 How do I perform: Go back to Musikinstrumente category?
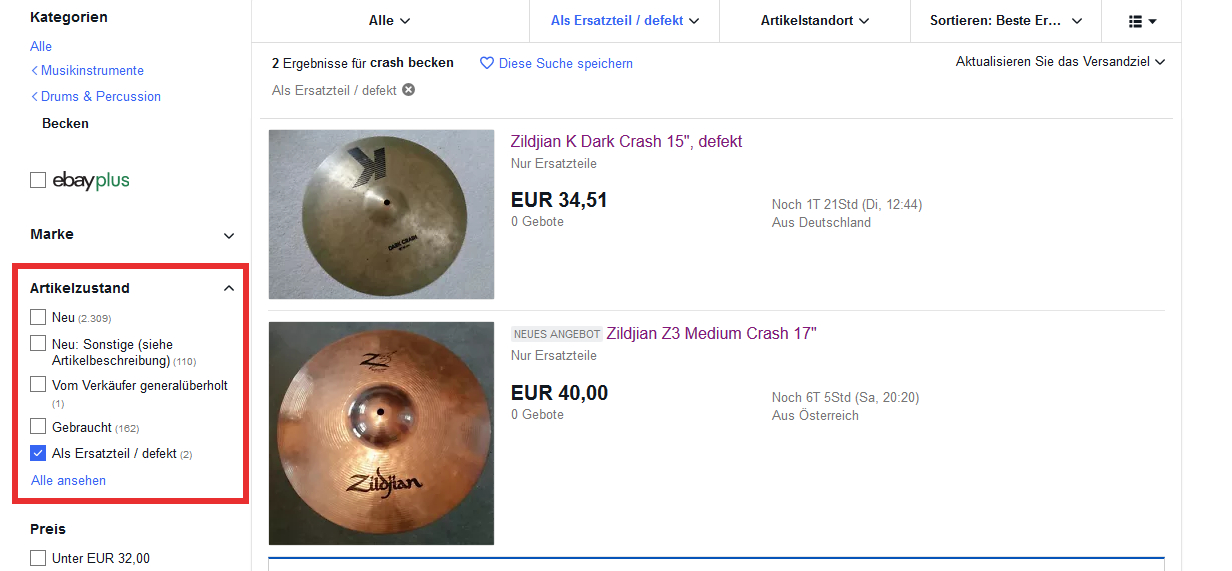[x=87, y=71]
